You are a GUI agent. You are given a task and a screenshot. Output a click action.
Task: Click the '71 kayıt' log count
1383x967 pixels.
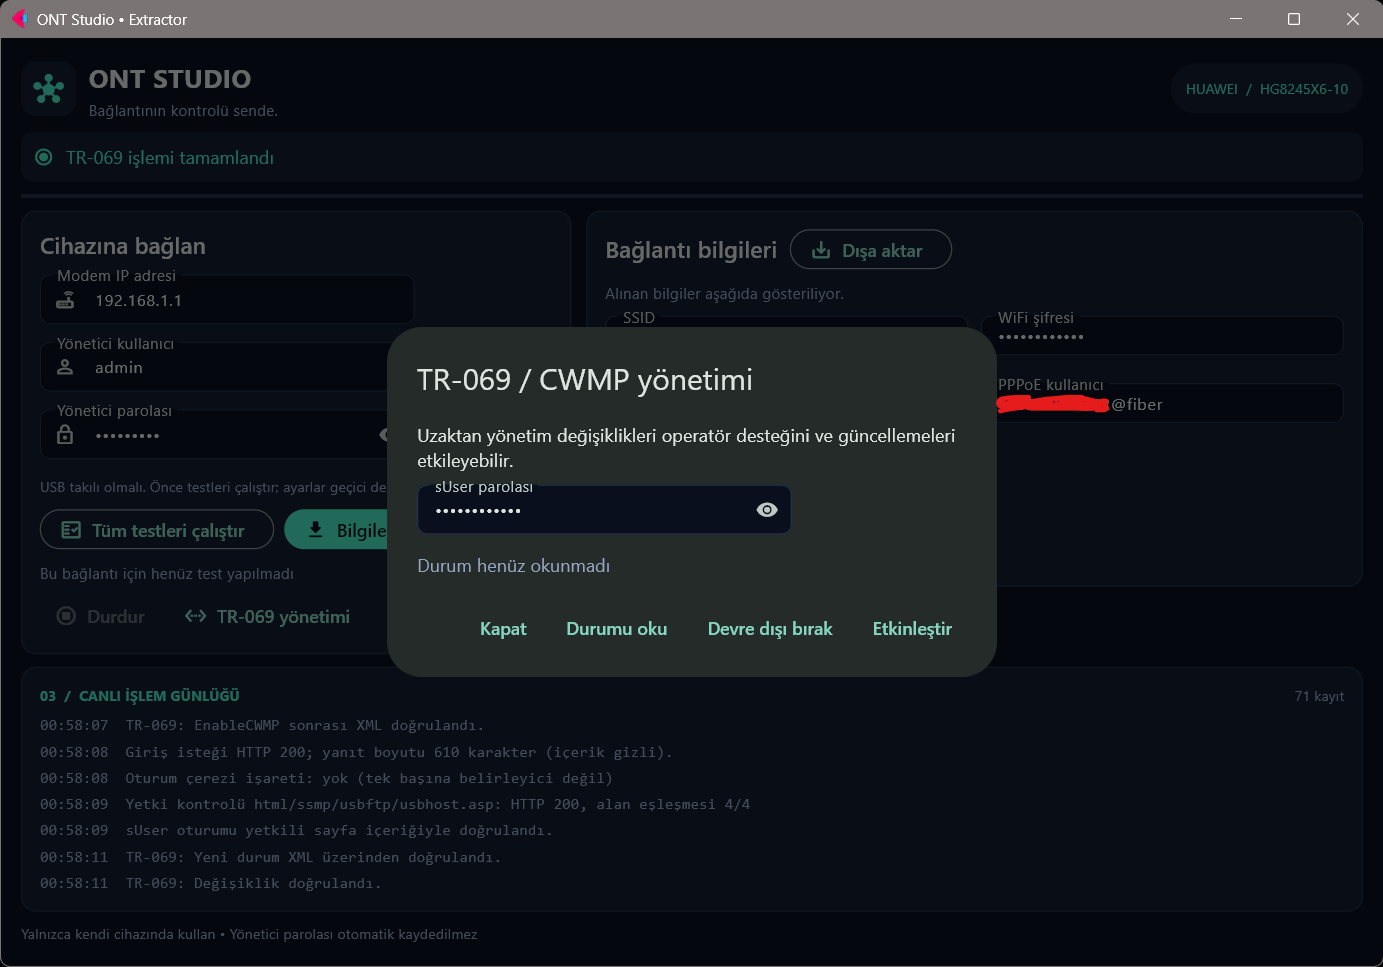(x=1319, y=696)
